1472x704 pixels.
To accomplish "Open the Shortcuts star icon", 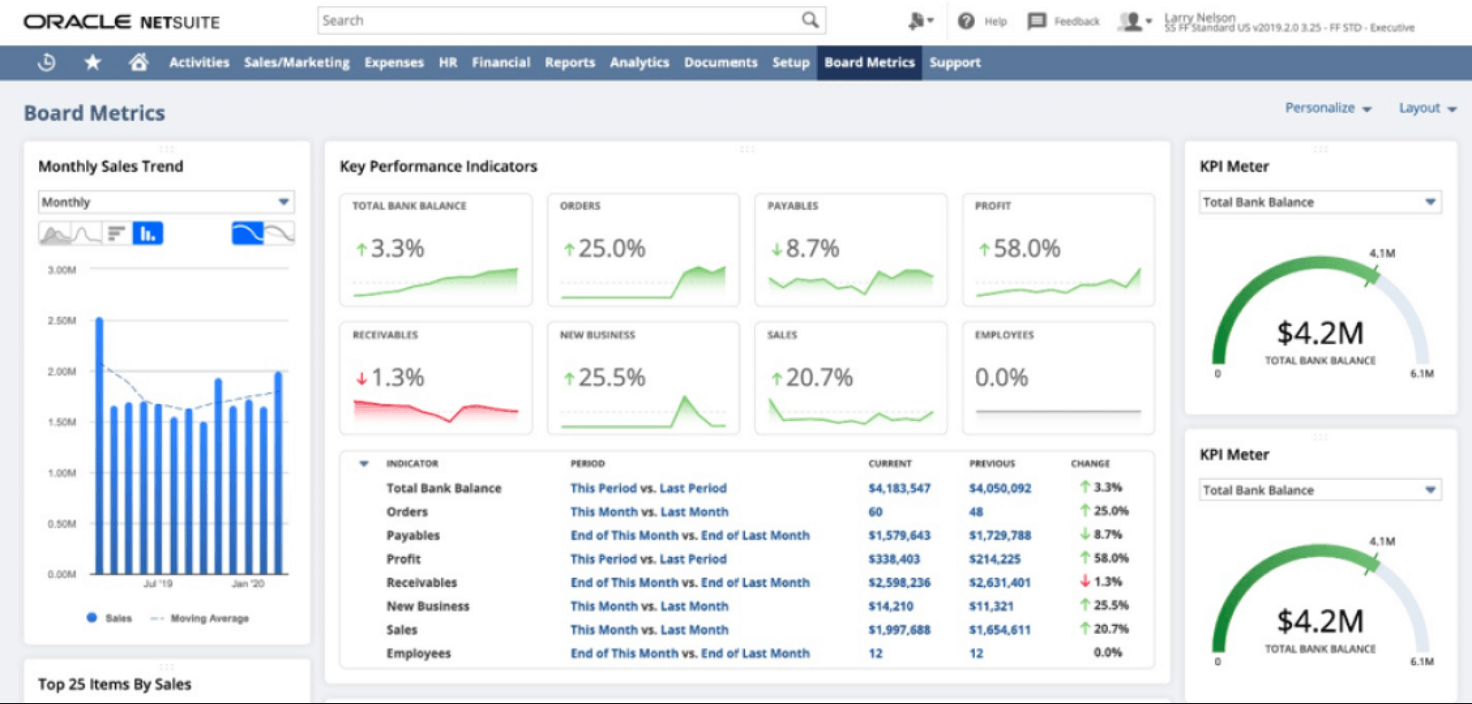I will coord(93,62).
